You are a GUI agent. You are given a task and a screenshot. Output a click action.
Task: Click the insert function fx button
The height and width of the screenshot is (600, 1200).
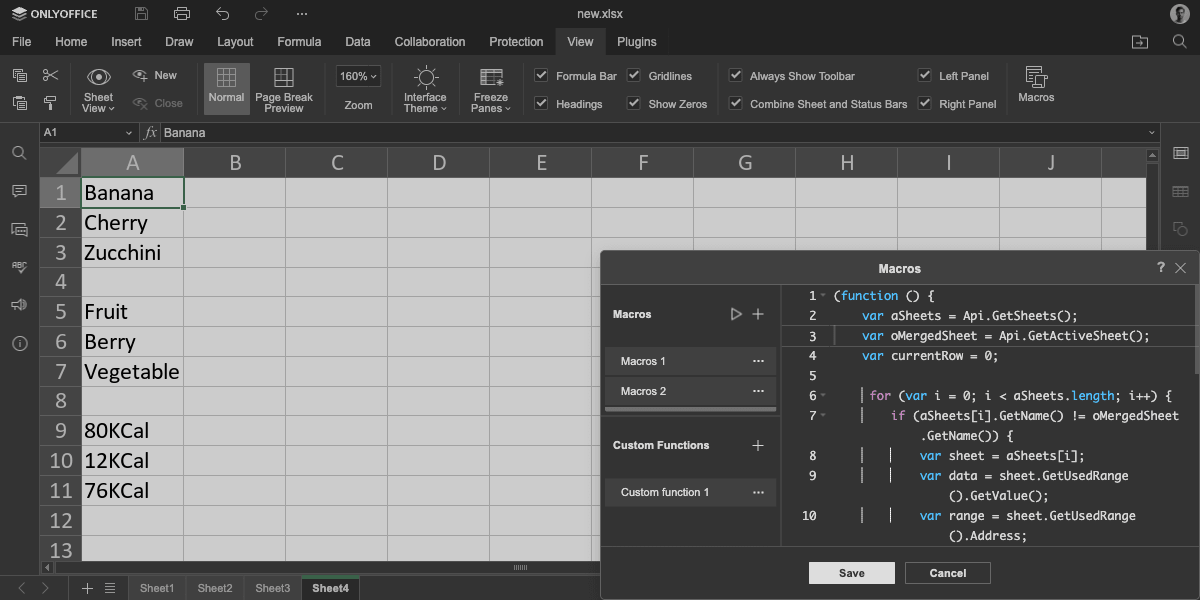click(x=150, y=133)
